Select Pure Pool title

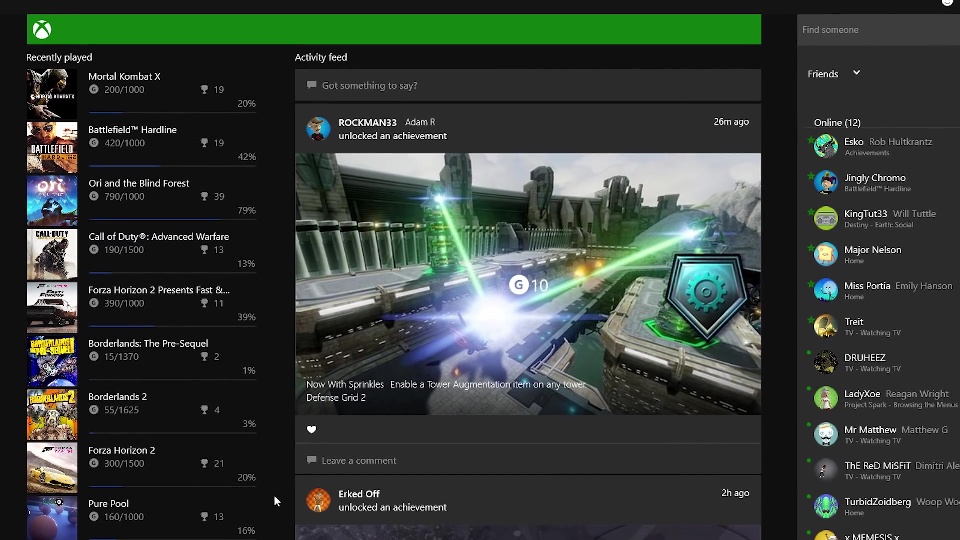point(108,503)
